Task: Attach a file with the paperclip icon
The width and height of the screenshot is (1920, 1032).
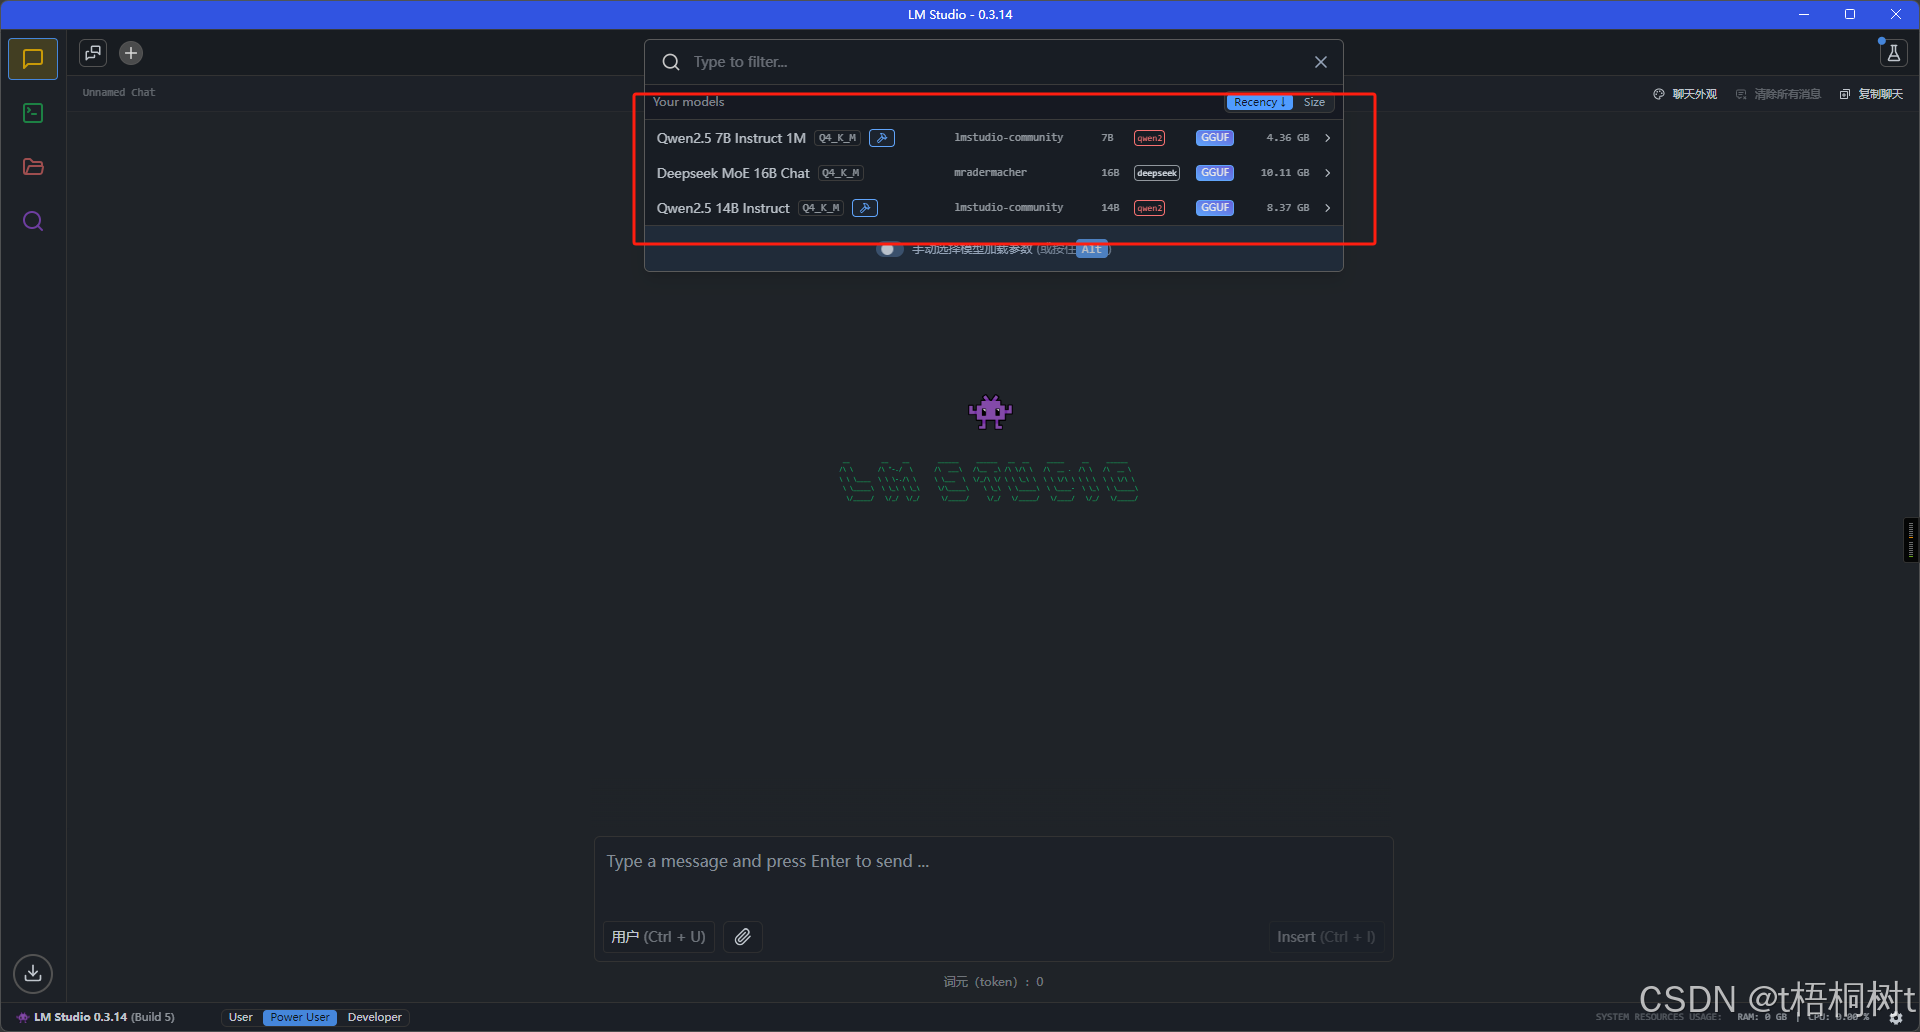Action: [742, 937]
